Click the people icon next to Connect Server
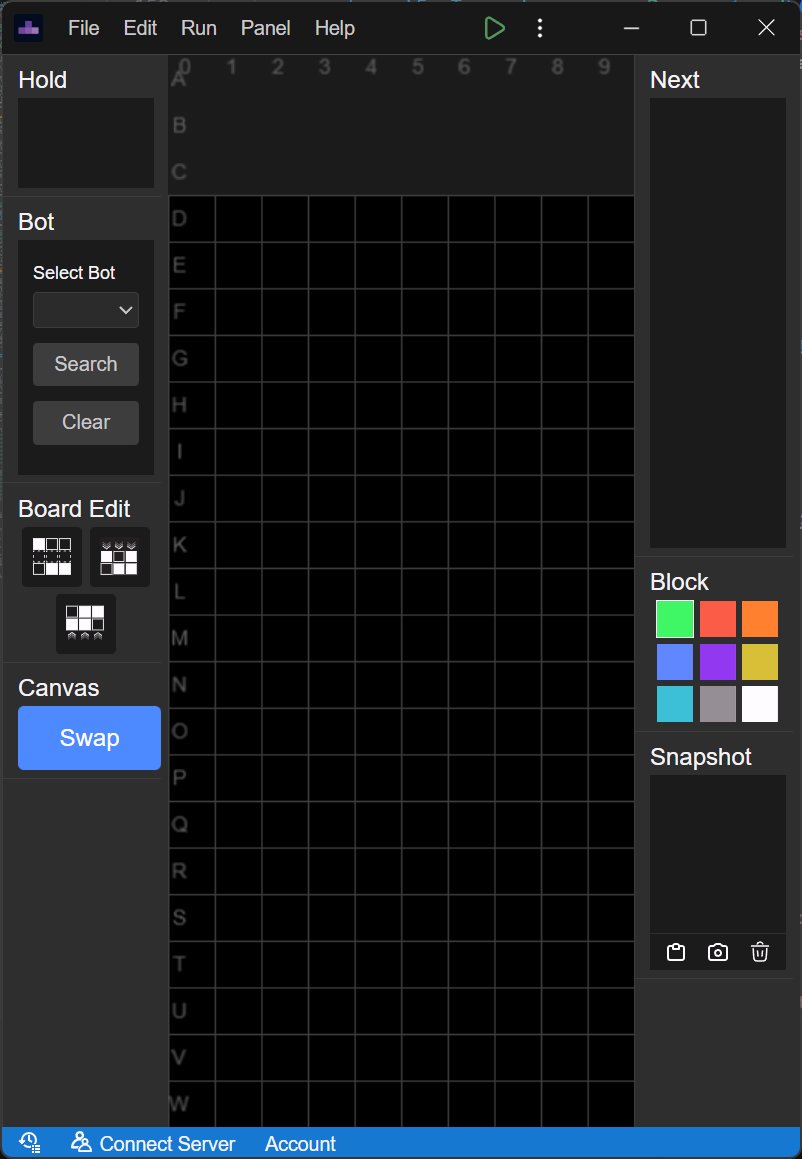 82,1143
